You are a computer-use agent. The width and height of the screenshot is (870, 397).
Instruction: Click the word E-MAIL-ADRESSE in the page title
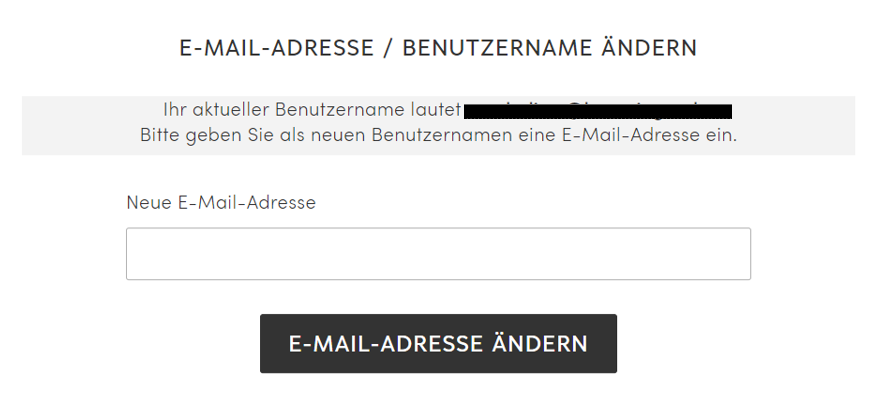276,48
